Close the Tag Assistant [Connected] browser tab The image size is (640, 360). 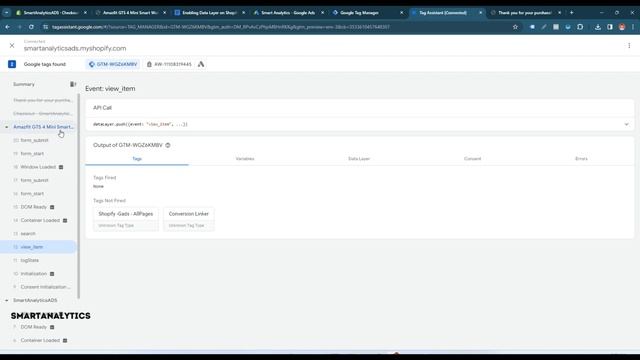pos(480,13)
